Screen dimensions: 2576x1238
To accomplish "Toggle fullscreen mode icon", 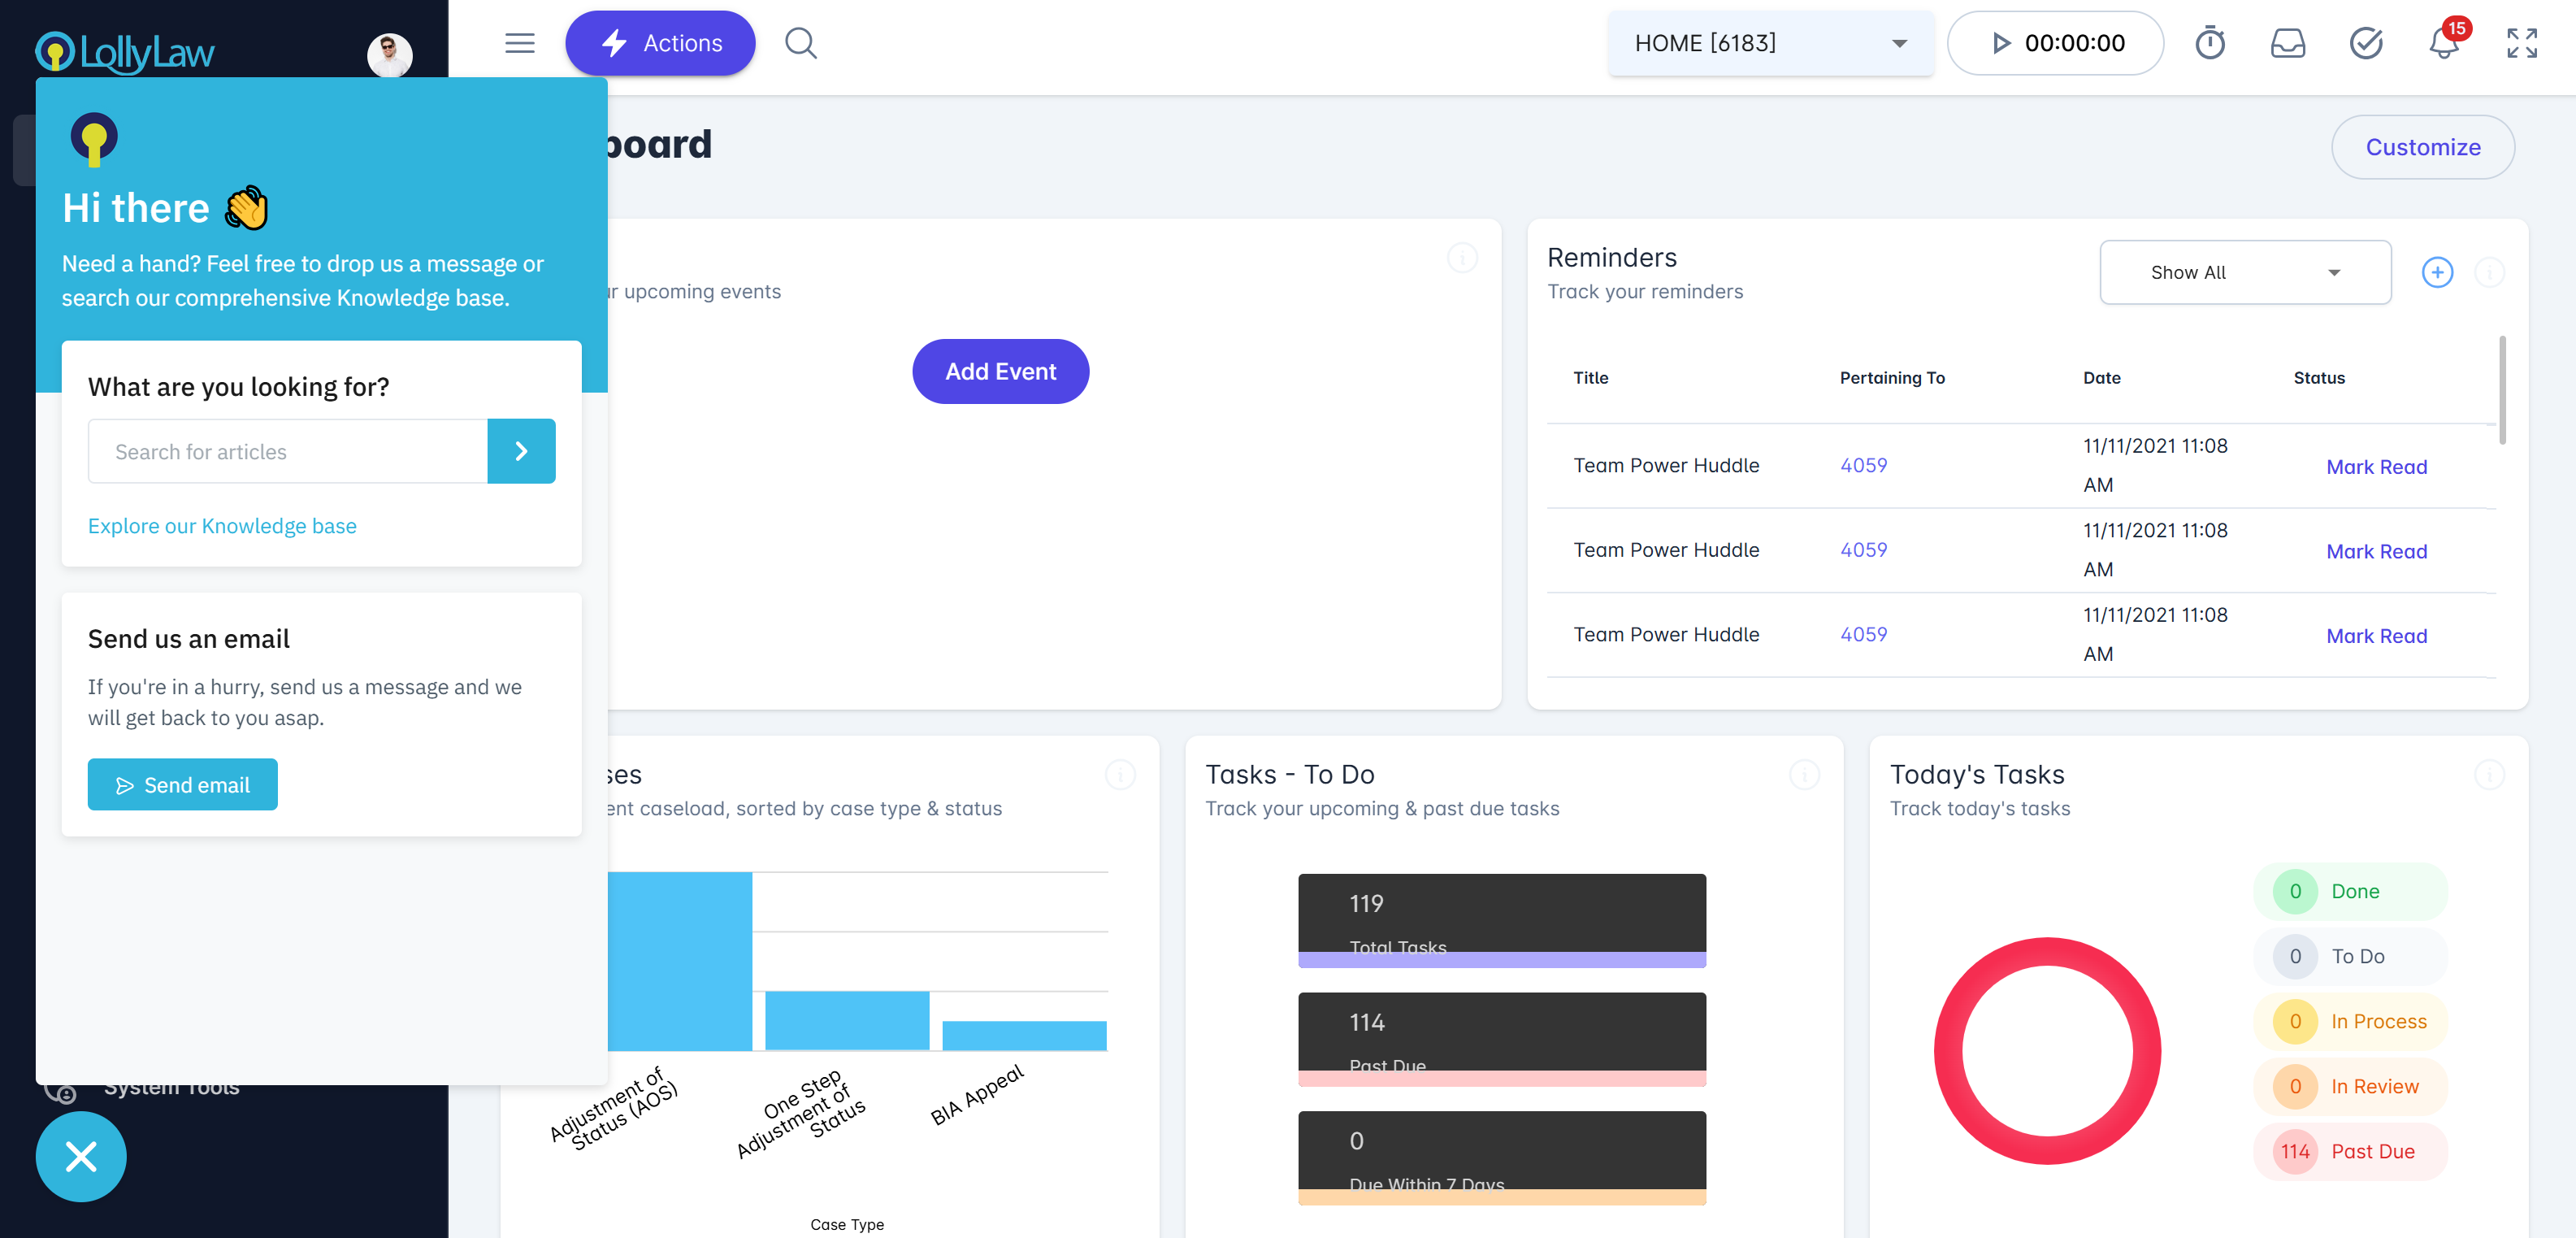I will coord(2521,43).
